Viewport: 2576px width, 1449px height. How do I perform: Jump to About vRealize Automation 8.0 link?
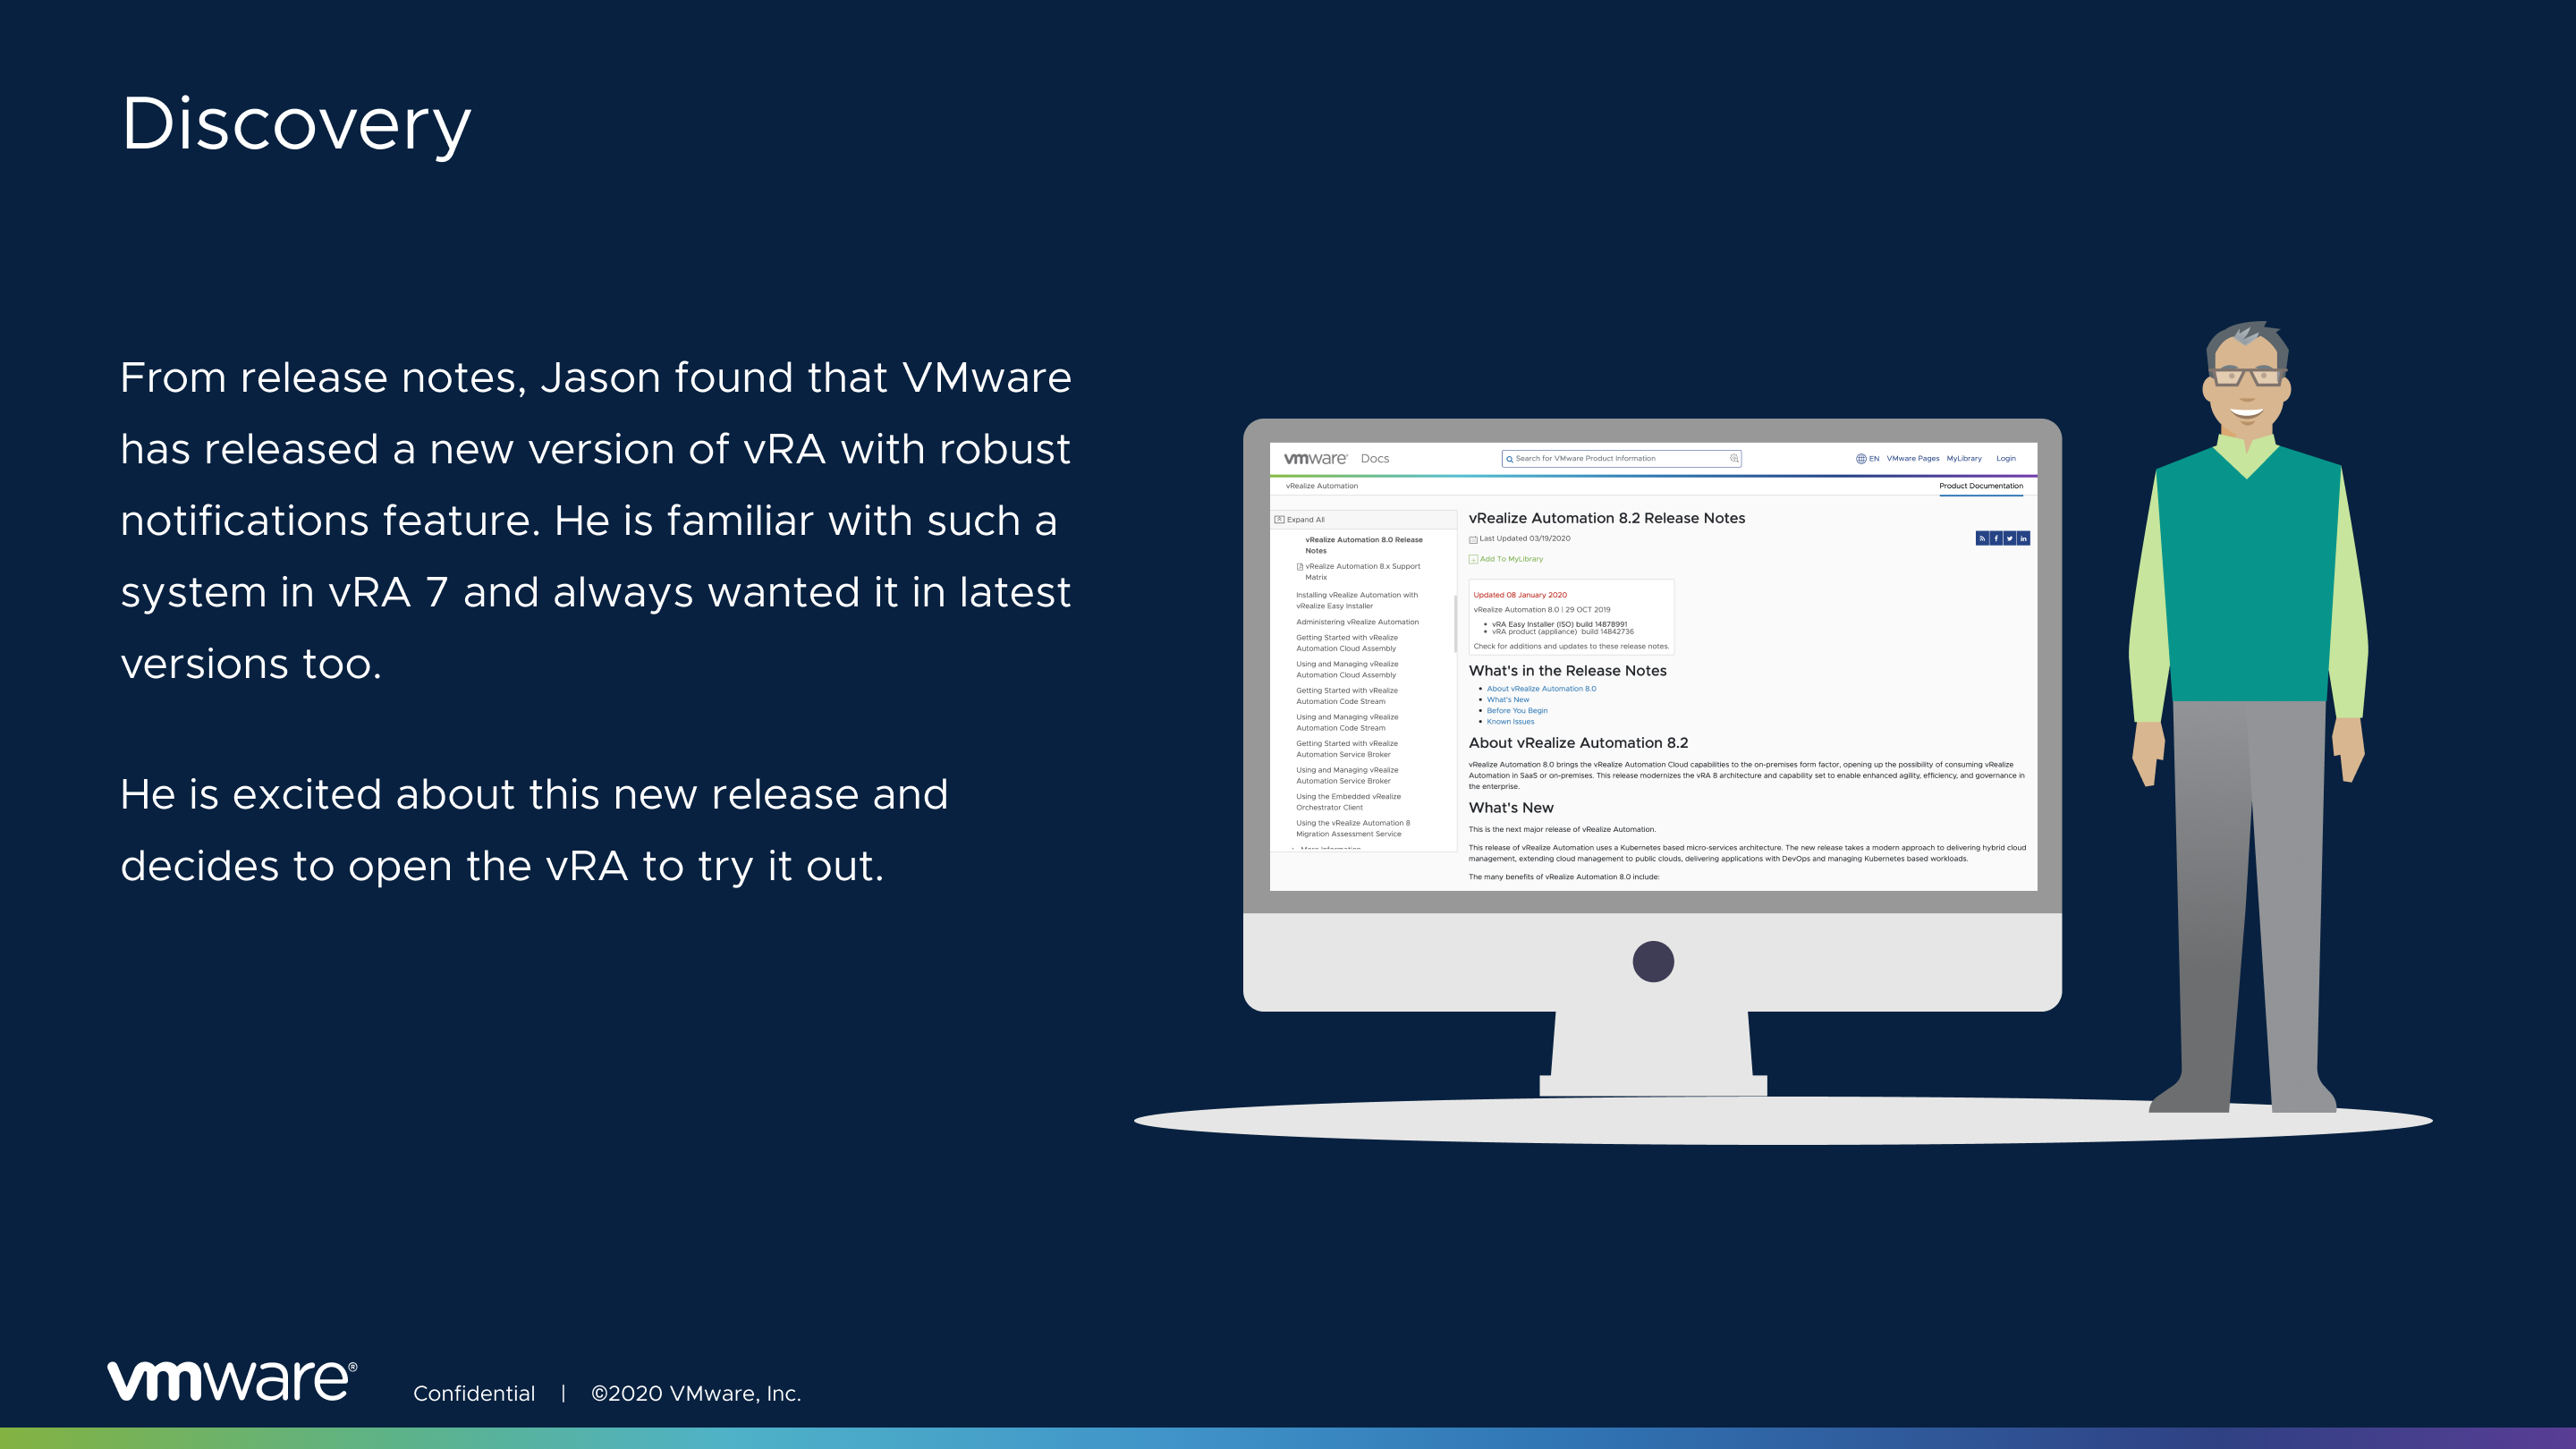pyautogui.click(x=1541, y=688)
